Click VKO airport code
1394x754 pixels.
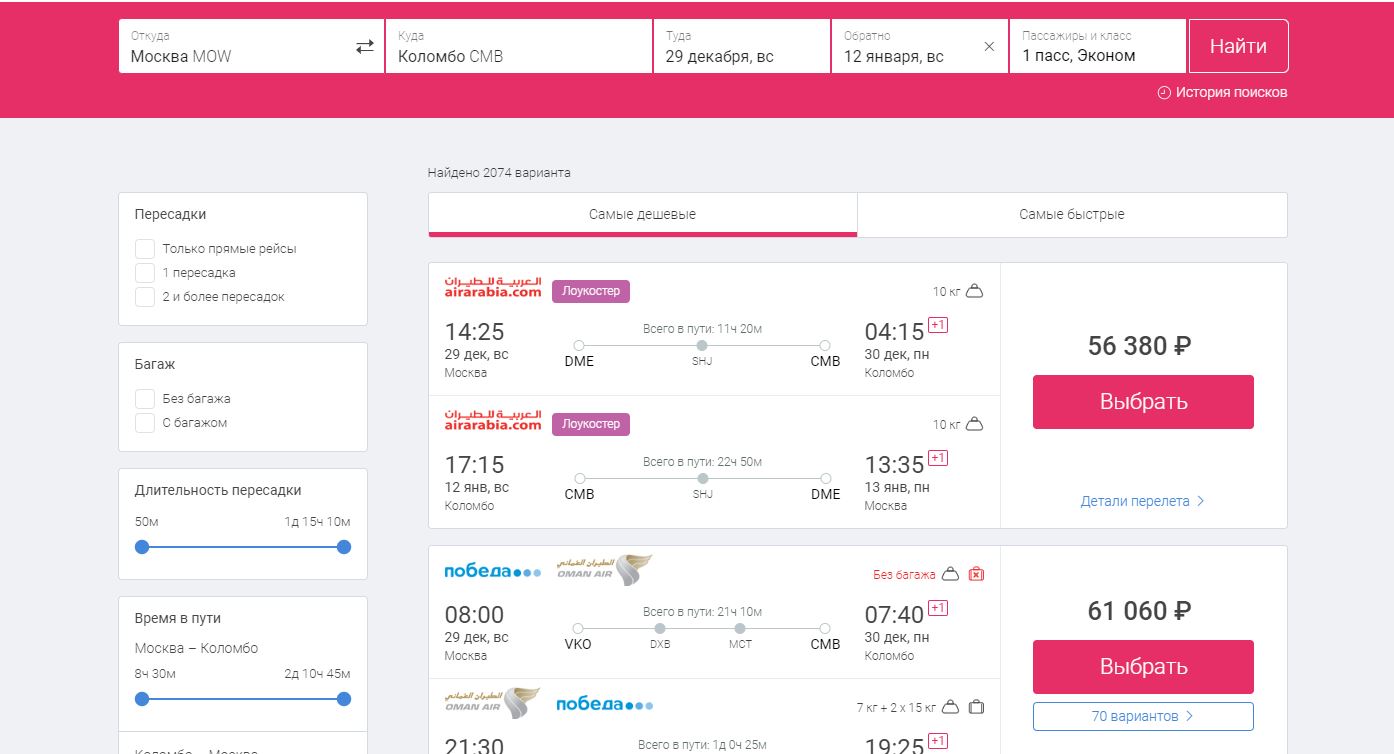coord(578,644)
